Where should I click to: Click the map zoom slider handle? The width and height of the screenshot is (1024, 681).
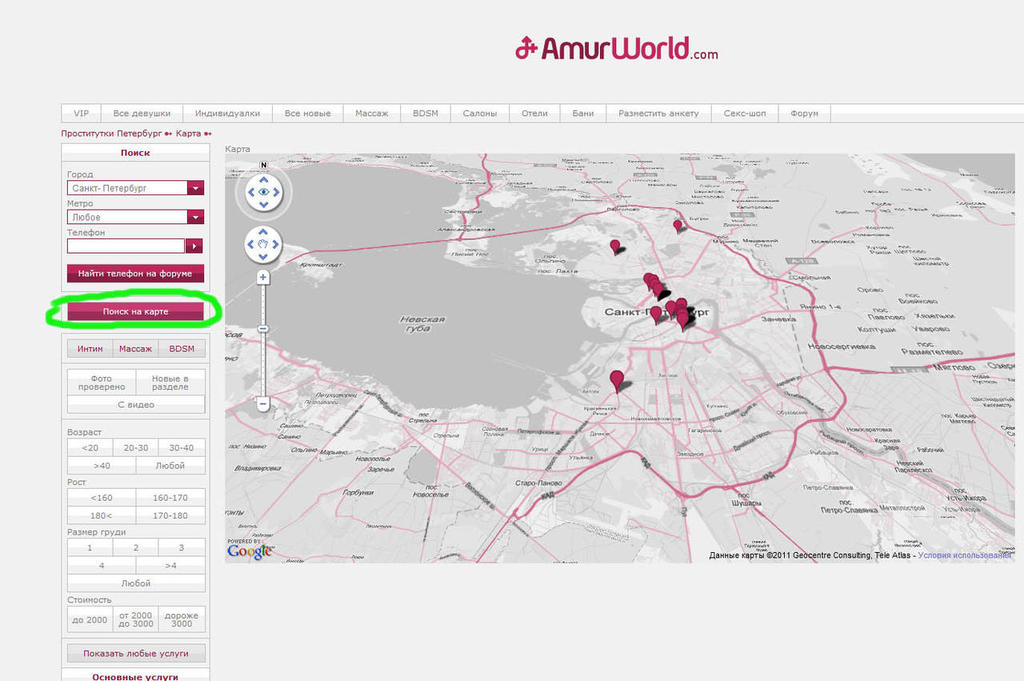click(x=263, y=328)
